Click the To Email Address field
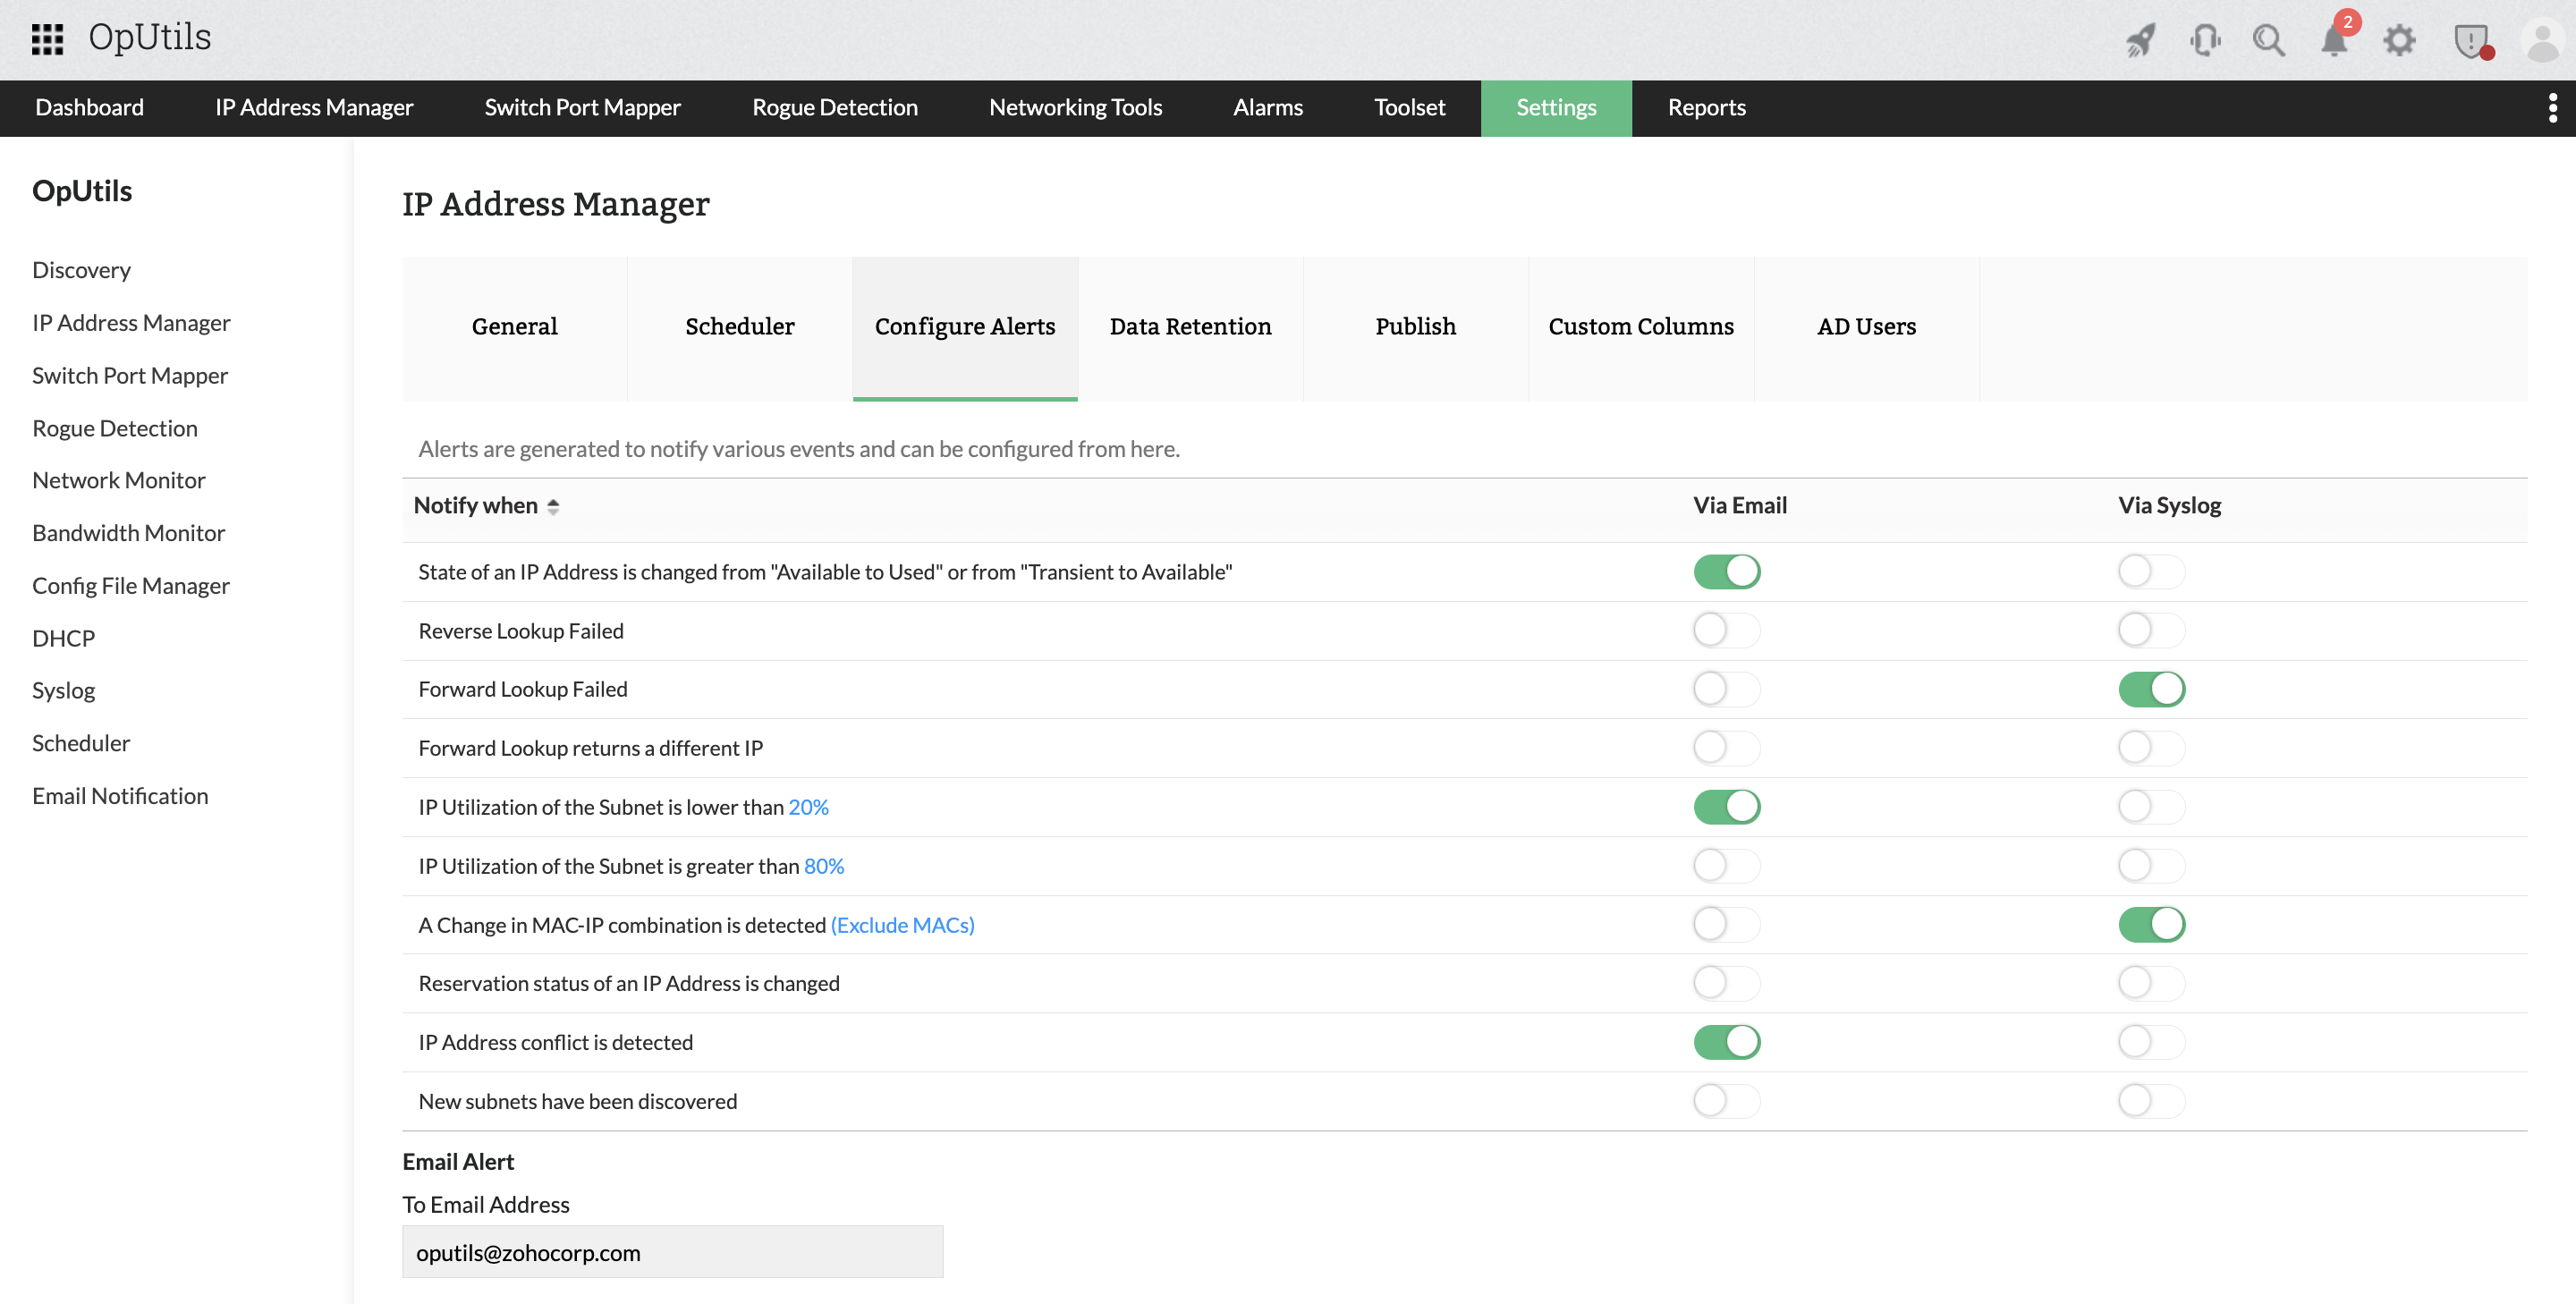Viewport: 2576px width, 1304px height. point(672,1252)
